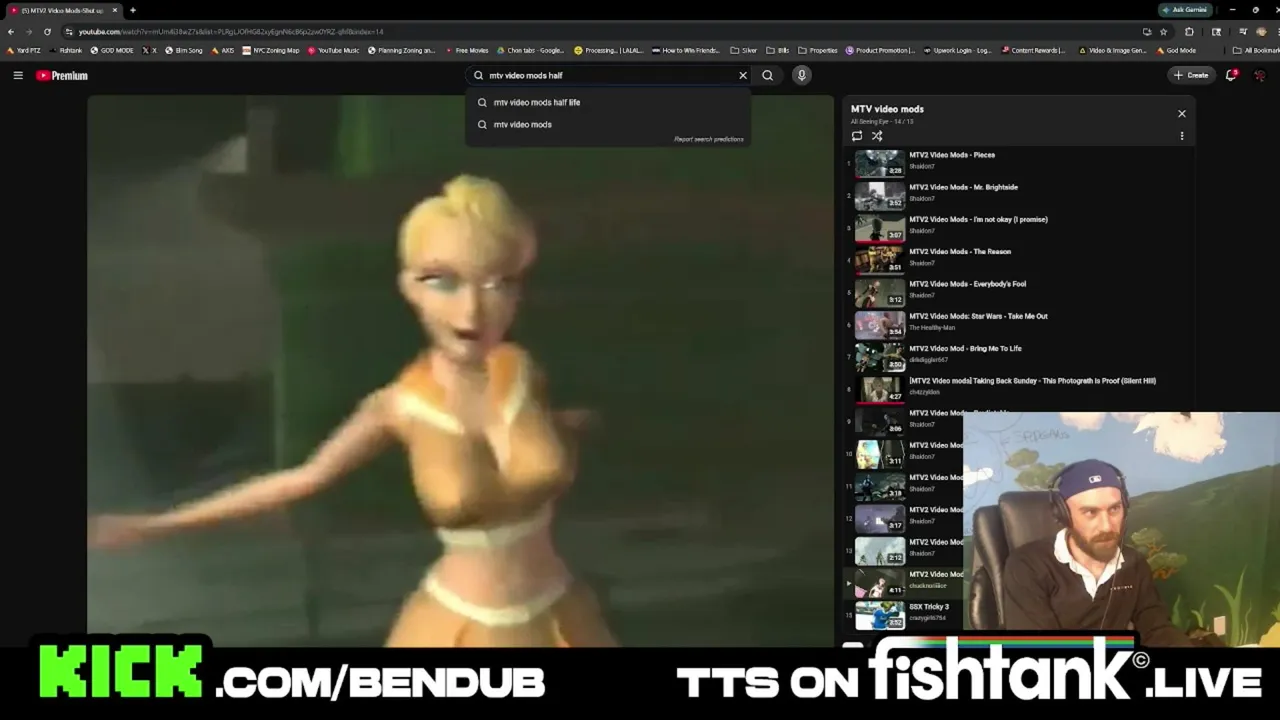The height and width of the screenshot is (720, 1280).
Task: Start voice search with microphone icon
Action: tap(801, 75)
